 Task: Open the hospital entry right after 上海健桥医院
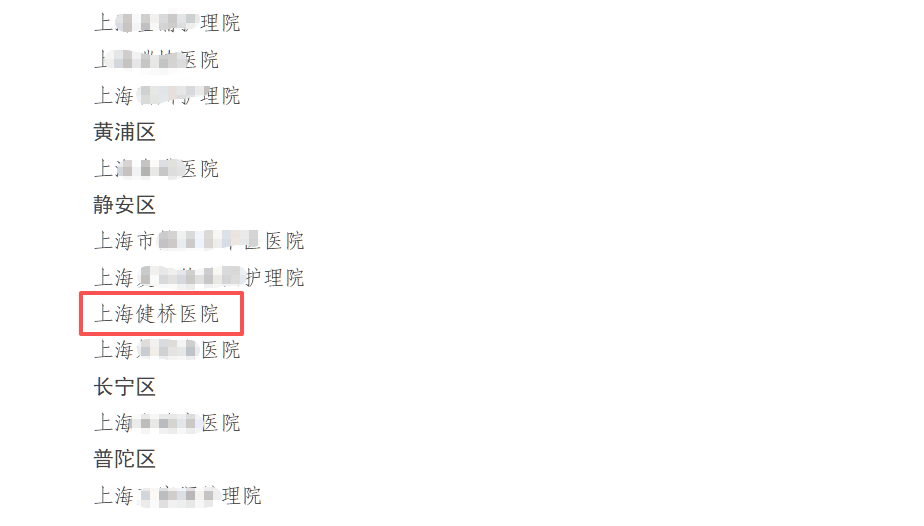[x=167, y=350]
